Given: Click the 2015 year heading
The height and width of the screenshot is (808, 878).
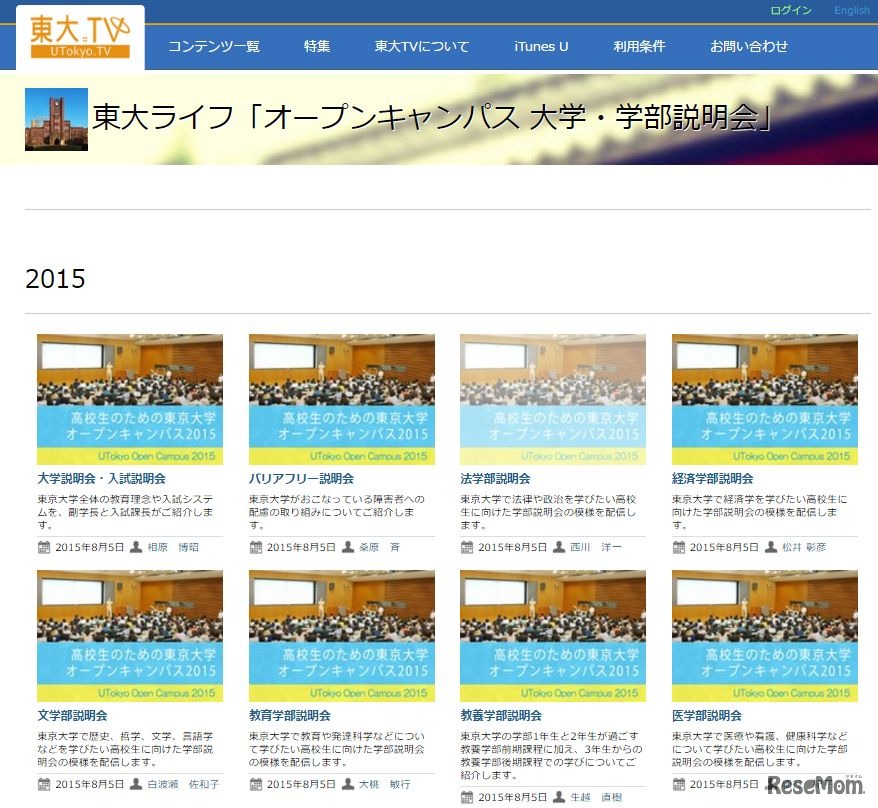Looking at the screenshot, I should click(x=55, y=278).
